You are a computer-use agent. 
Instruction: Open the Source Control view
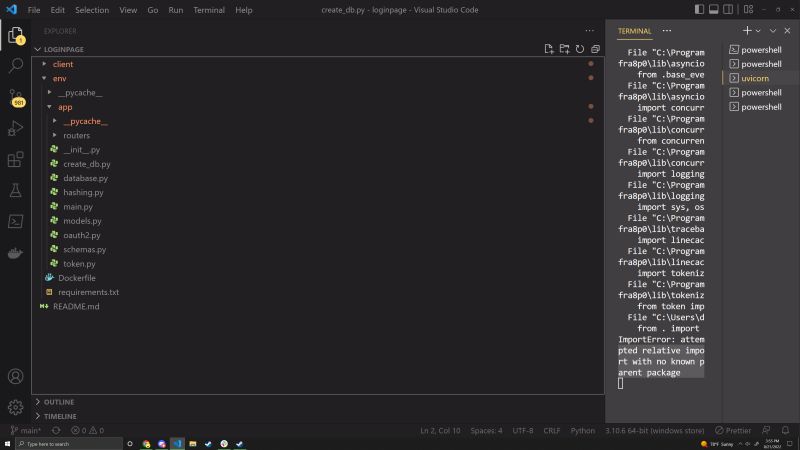point(16,97)
